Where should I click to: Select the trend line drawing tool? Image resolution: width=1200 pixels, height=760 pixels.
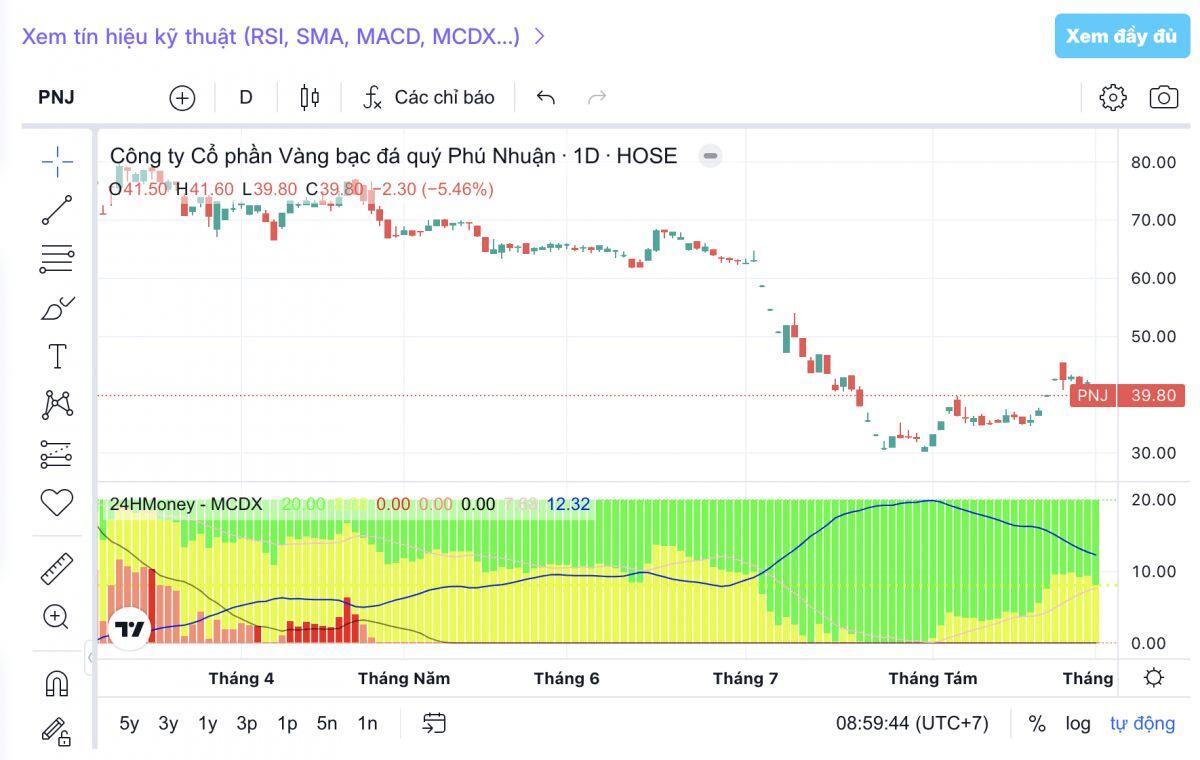coord(57,210)
